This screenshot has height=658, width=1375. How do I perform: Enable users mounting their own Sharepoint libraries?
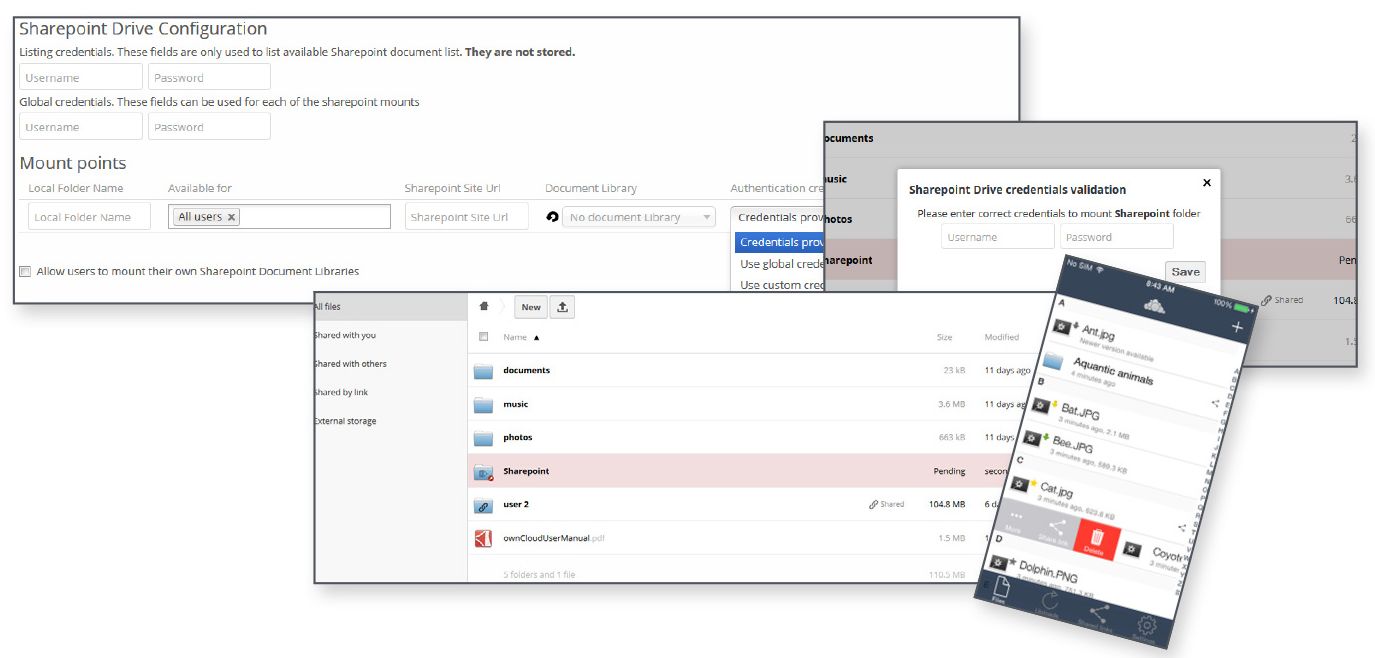[x=25, y=271]
